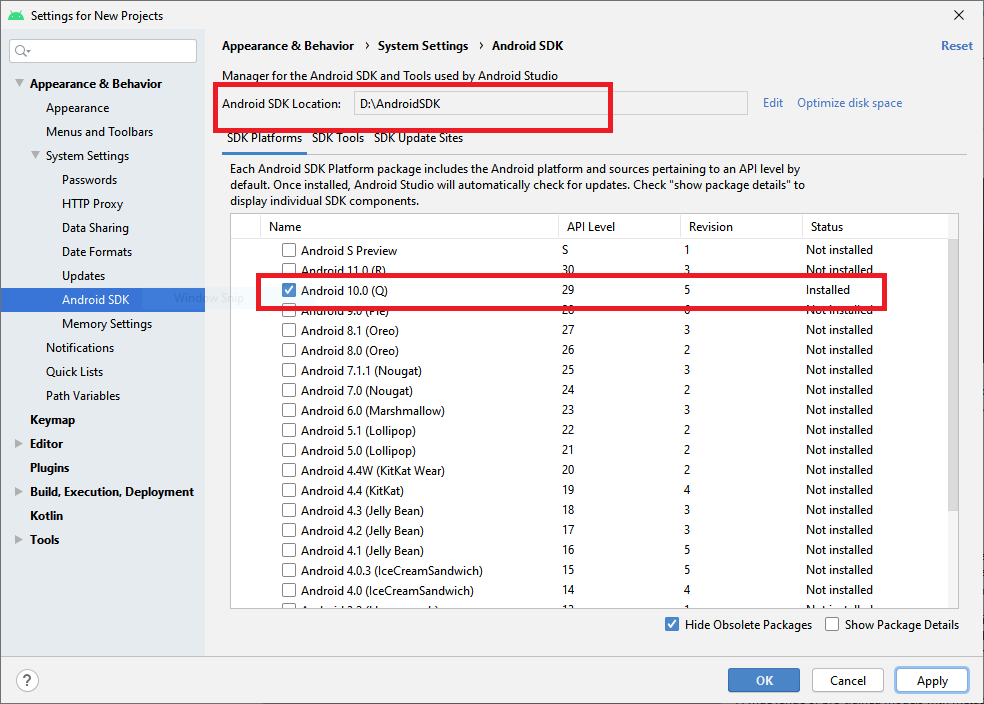984x704 pixels.
Task: Expand the Build, Execution, Deployment node
Action: coord(19,491)
